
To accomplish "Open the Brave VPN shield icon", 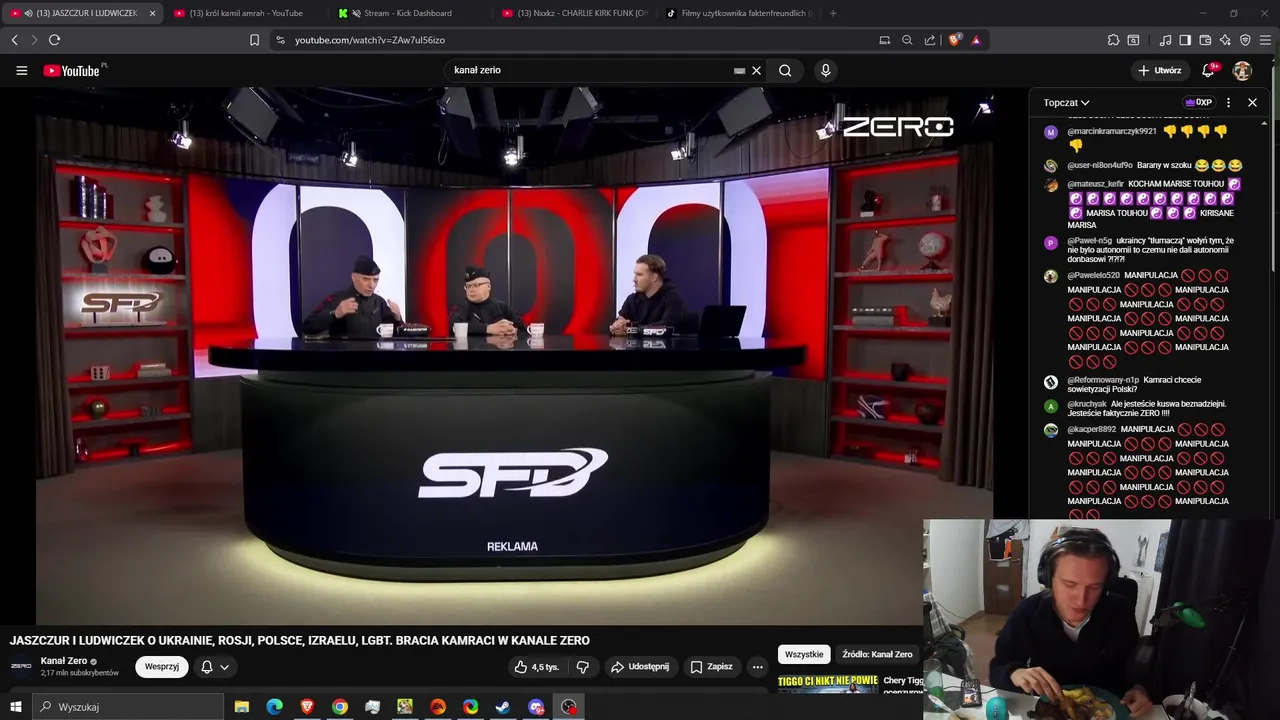I will coord(1245,40).
